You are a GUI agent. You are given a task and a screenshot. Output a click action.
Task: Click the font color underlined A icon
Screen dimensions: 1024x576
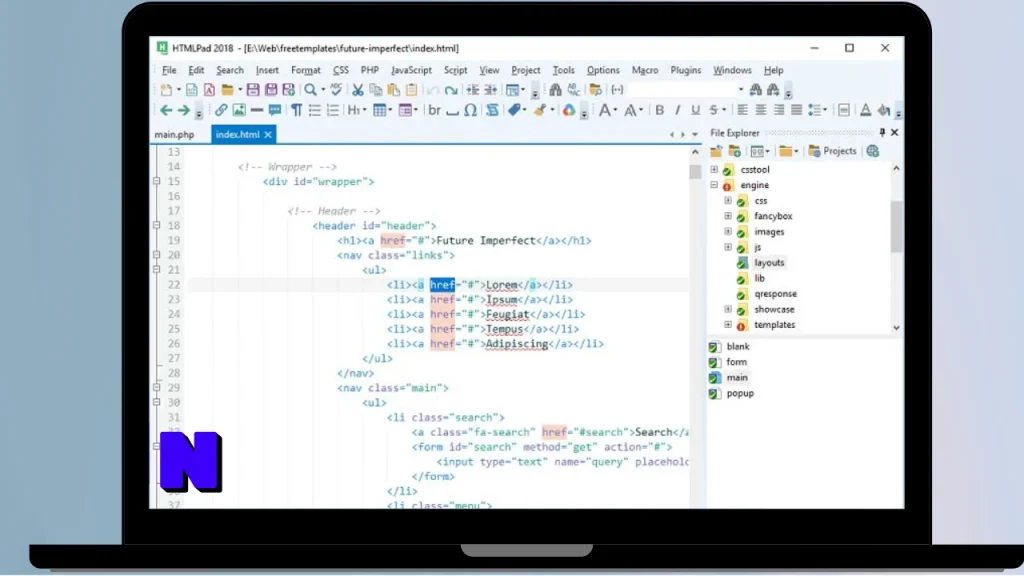(x=865, y=110)
